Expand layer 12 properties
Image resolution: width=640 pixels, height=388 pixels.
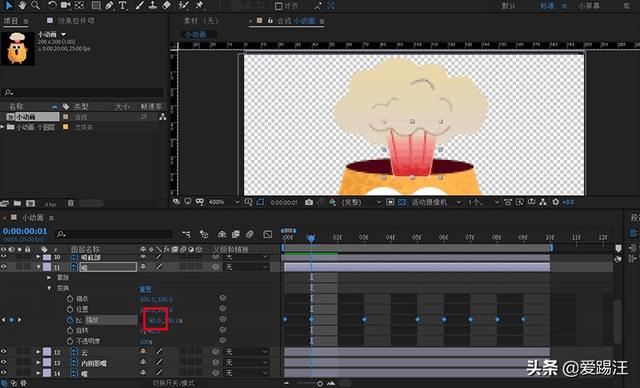(38, 351)
